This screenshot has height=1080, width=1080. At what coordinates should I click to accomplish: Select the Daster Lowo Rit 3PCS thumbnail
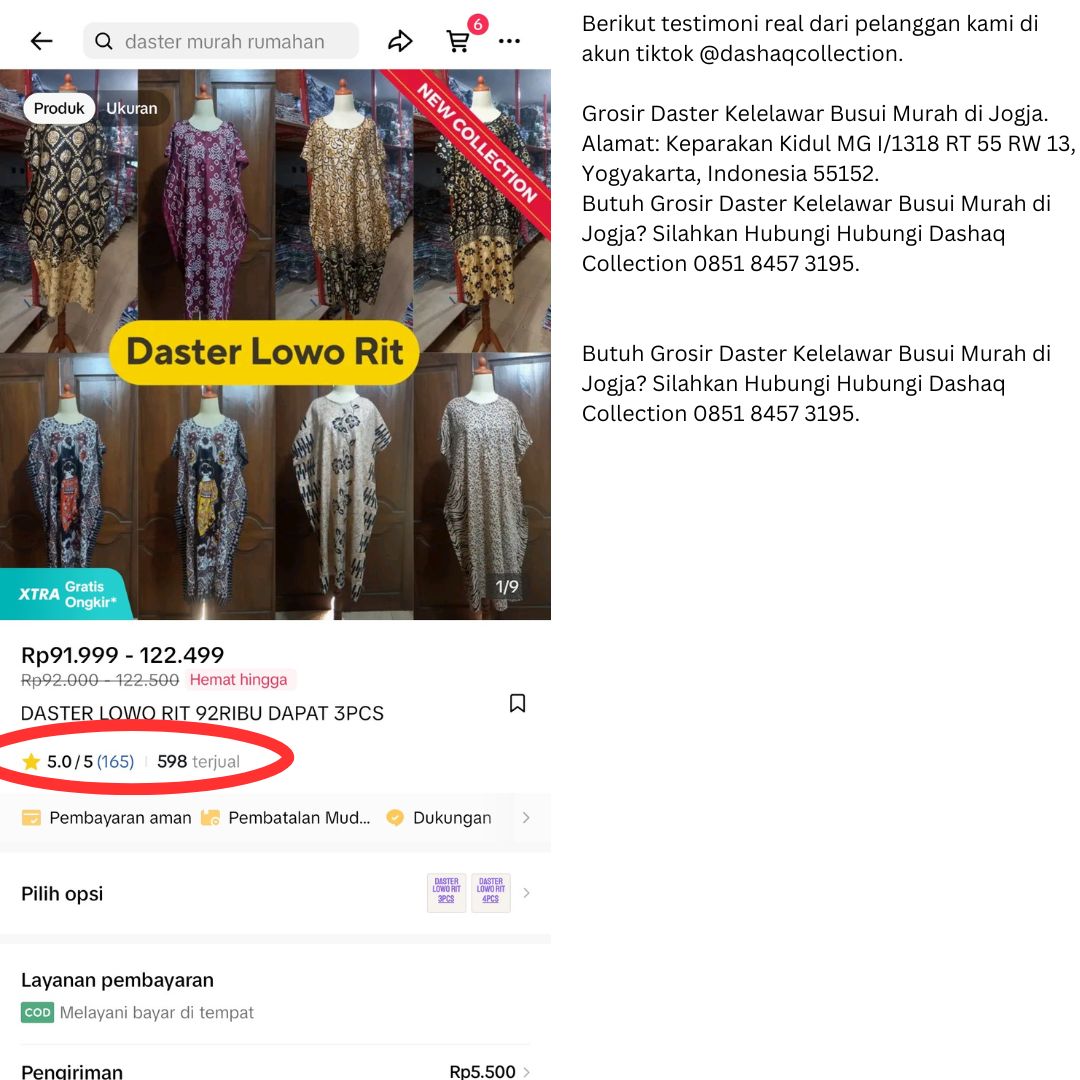(x=446, y=893)
